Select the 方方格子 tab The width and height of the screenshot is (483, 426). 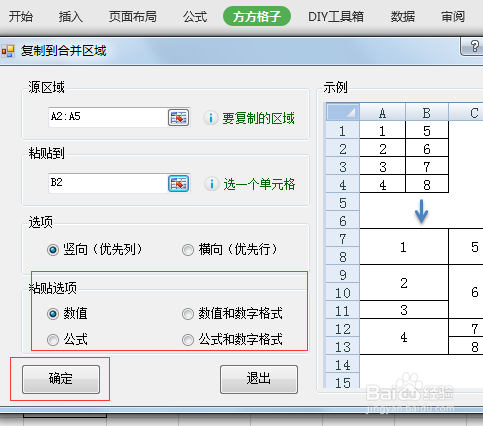point(257,16)
